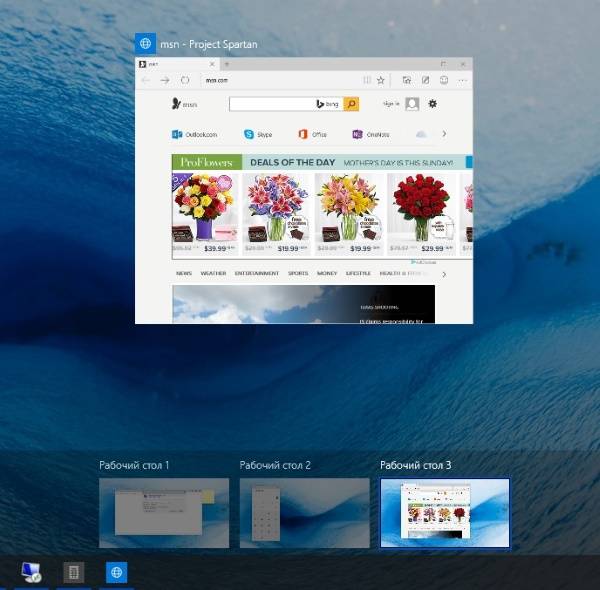Click the orange Bing search button

point(351,104)
